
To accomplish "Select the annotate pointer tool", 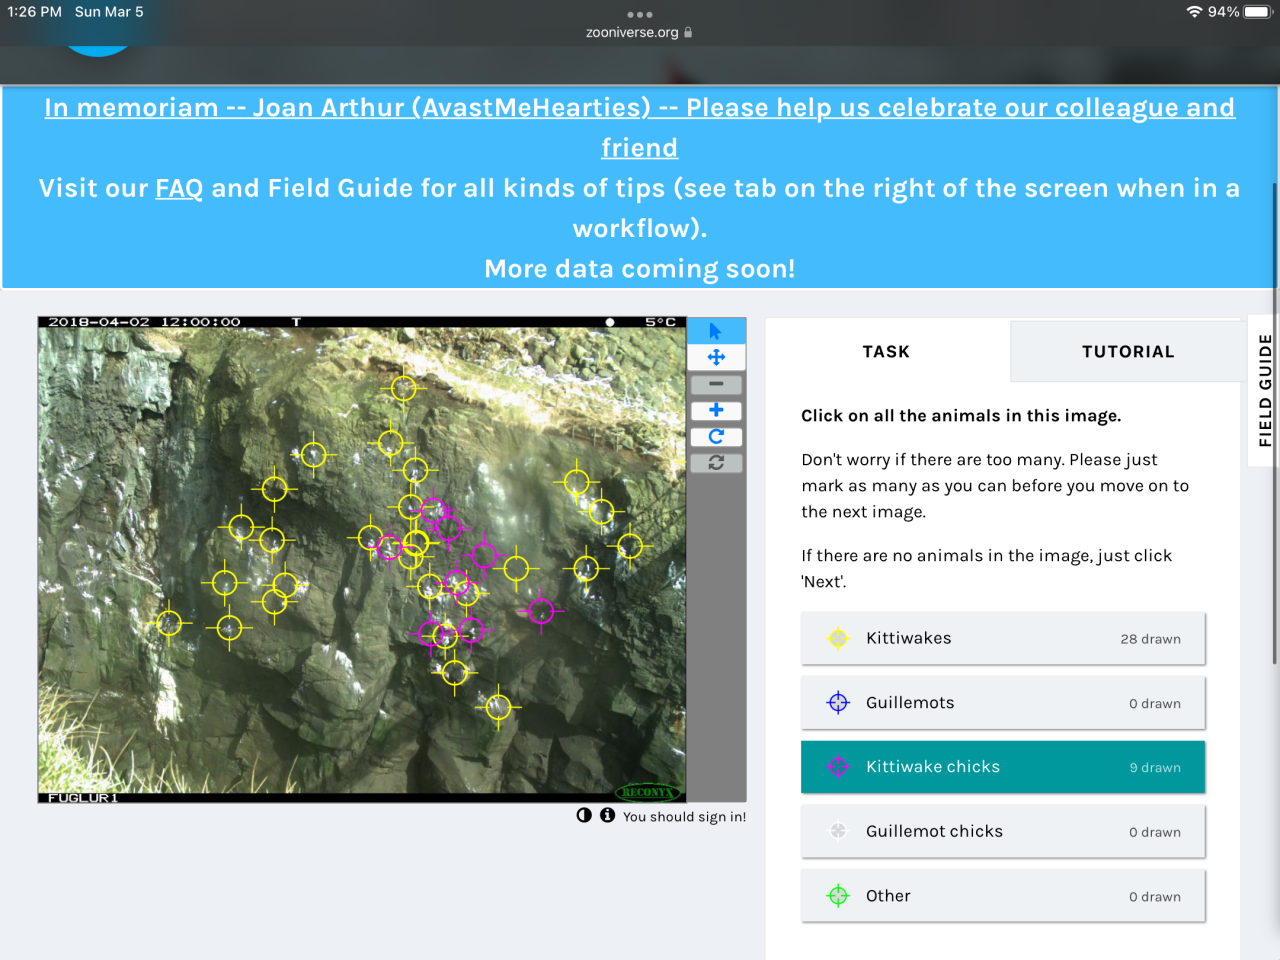I will click(716, 331).
